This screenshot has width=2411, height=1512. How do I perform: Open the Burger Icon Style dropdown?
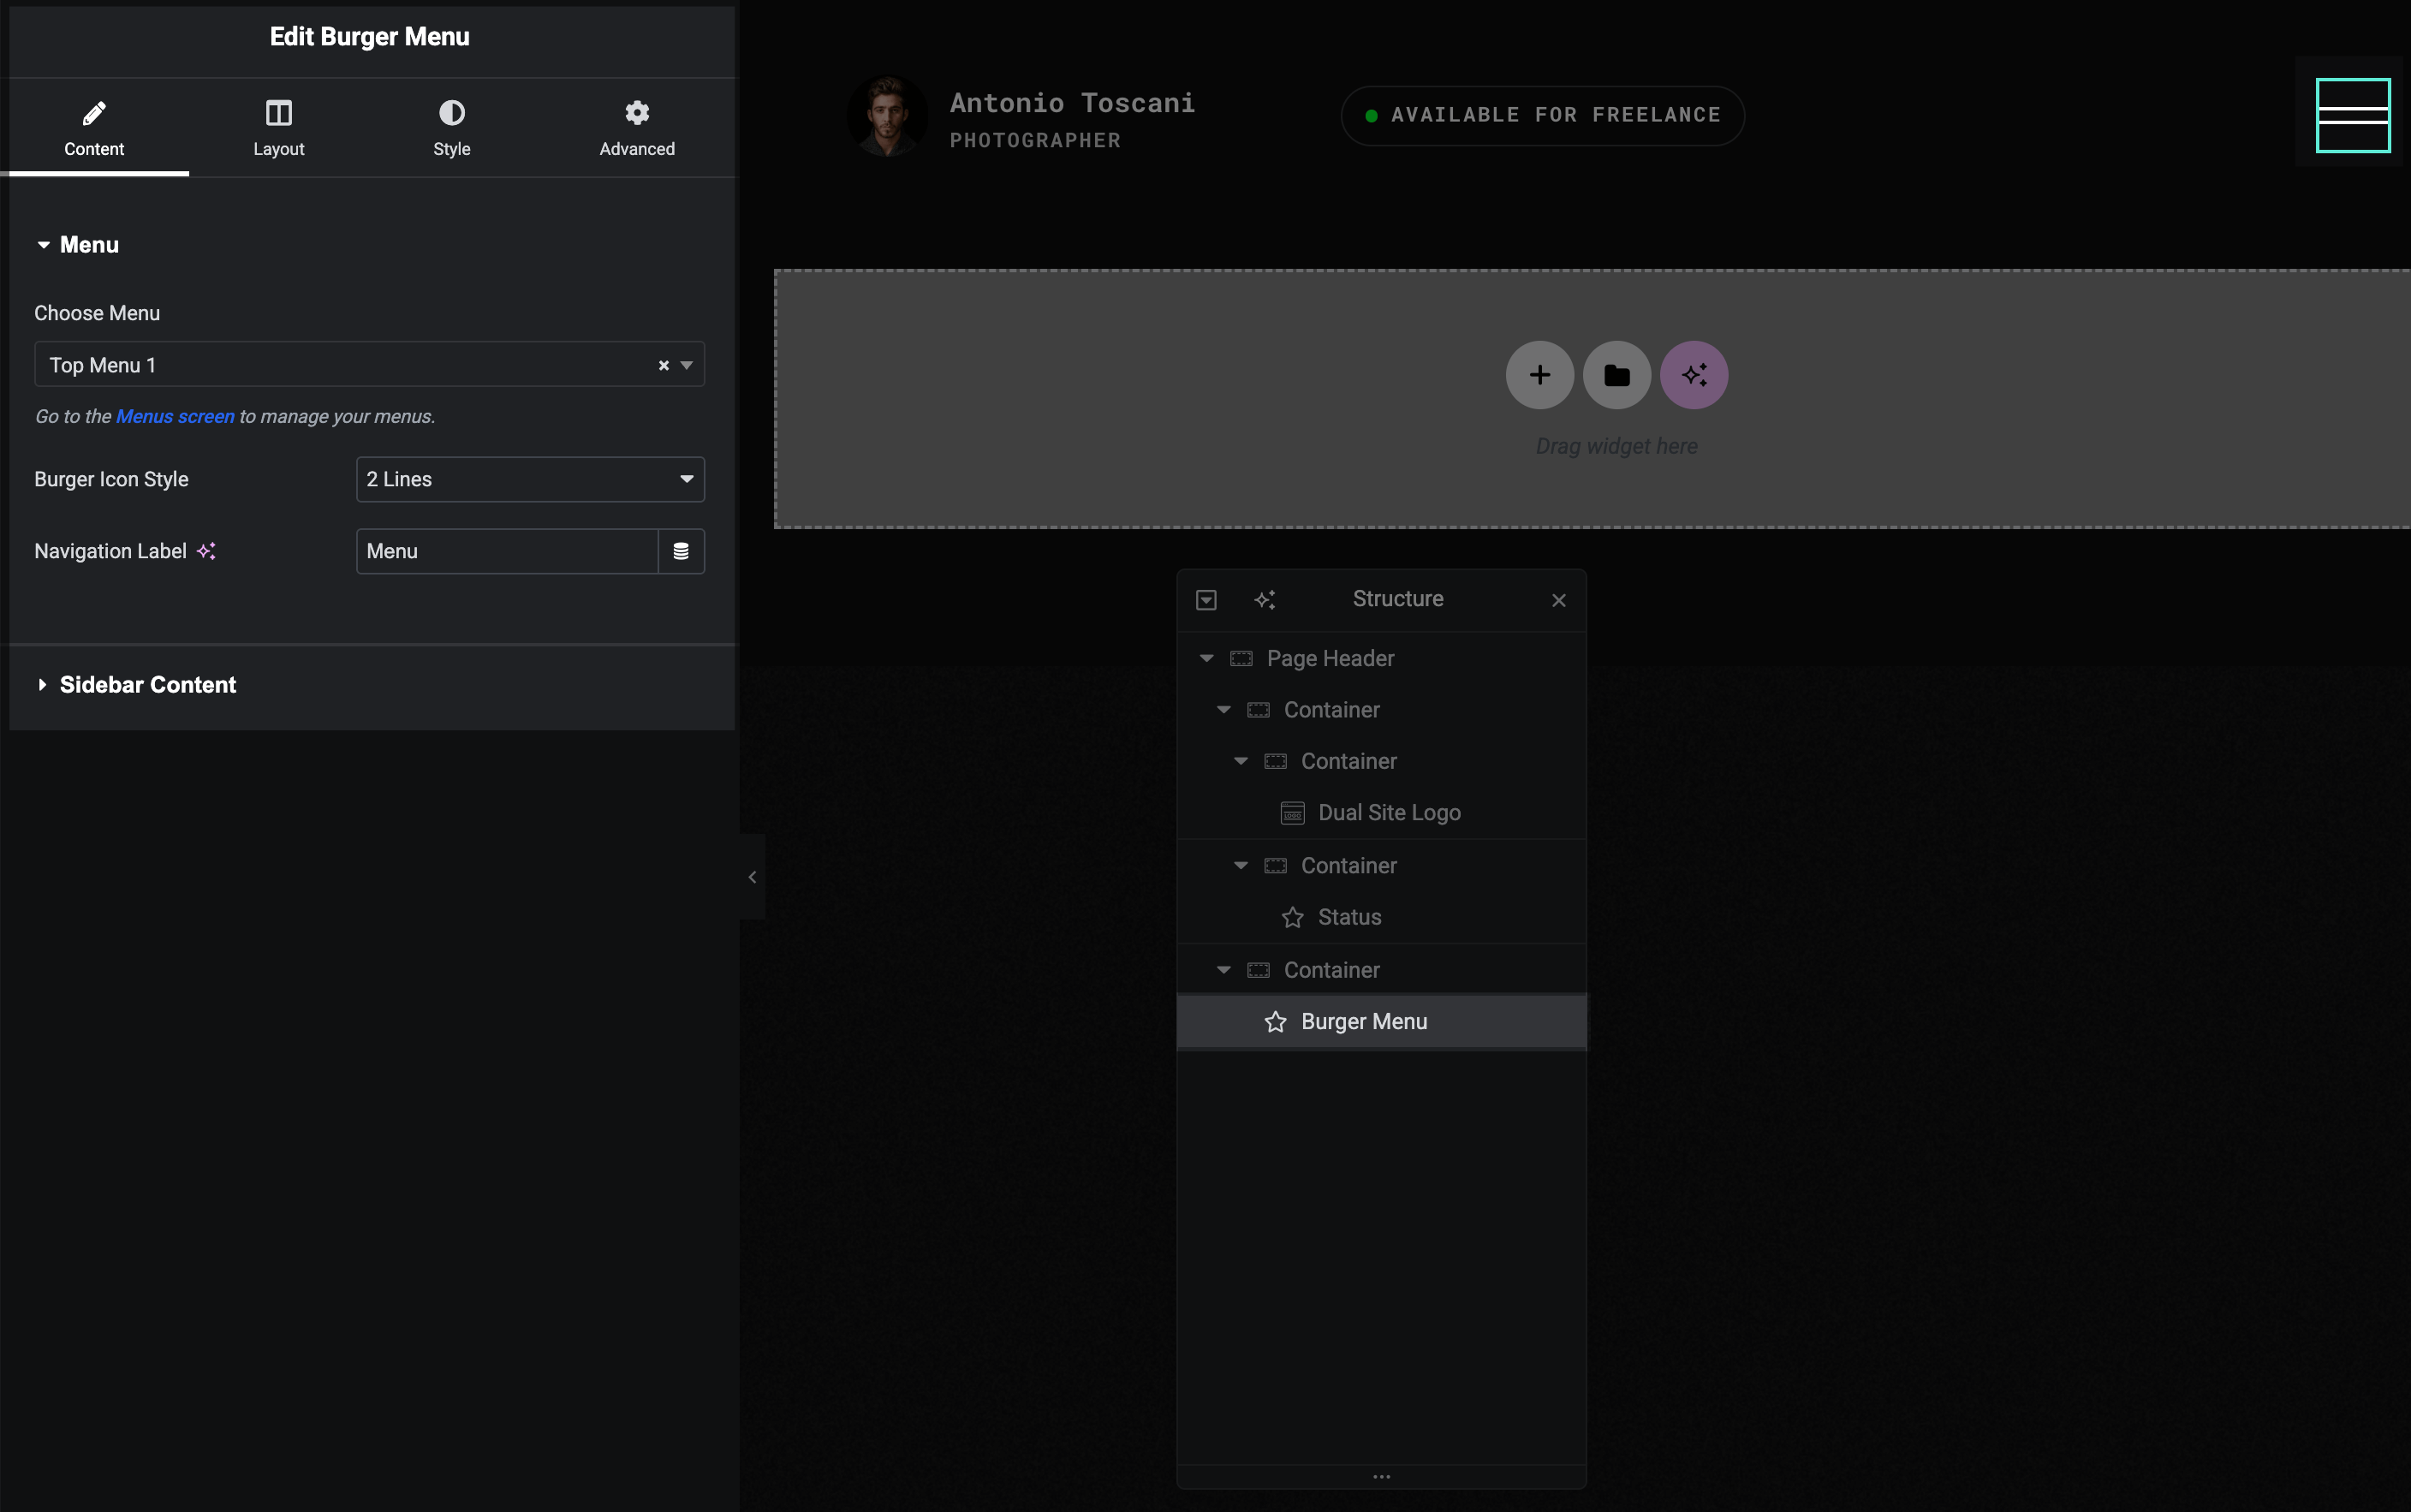(530, 479)
